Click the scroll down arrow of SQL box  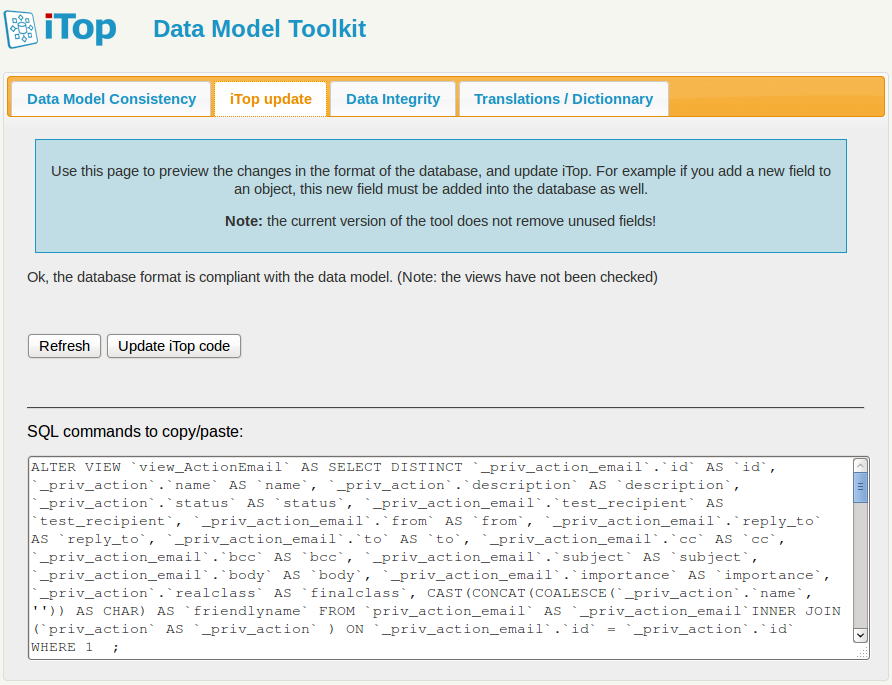pos(860,635)
